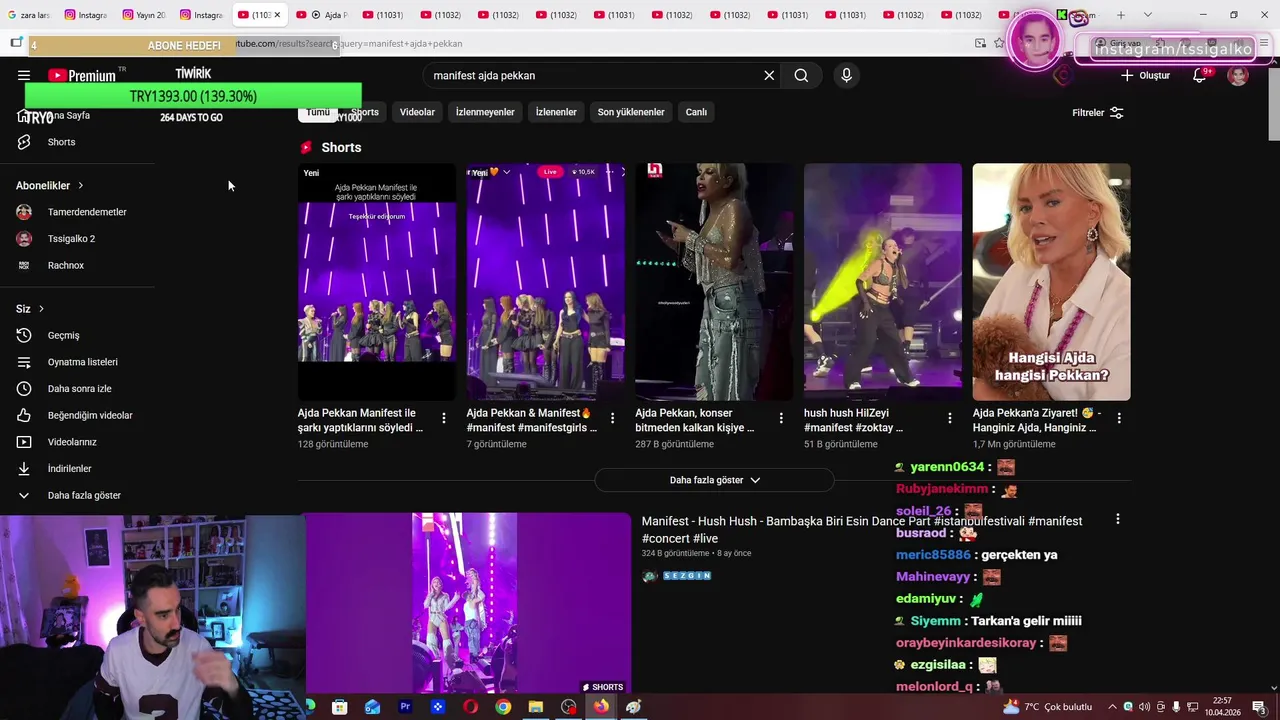
Task: Click the 'hush hush HilZeyi #manifest #zoktay' title
Action: pos(853,420)
